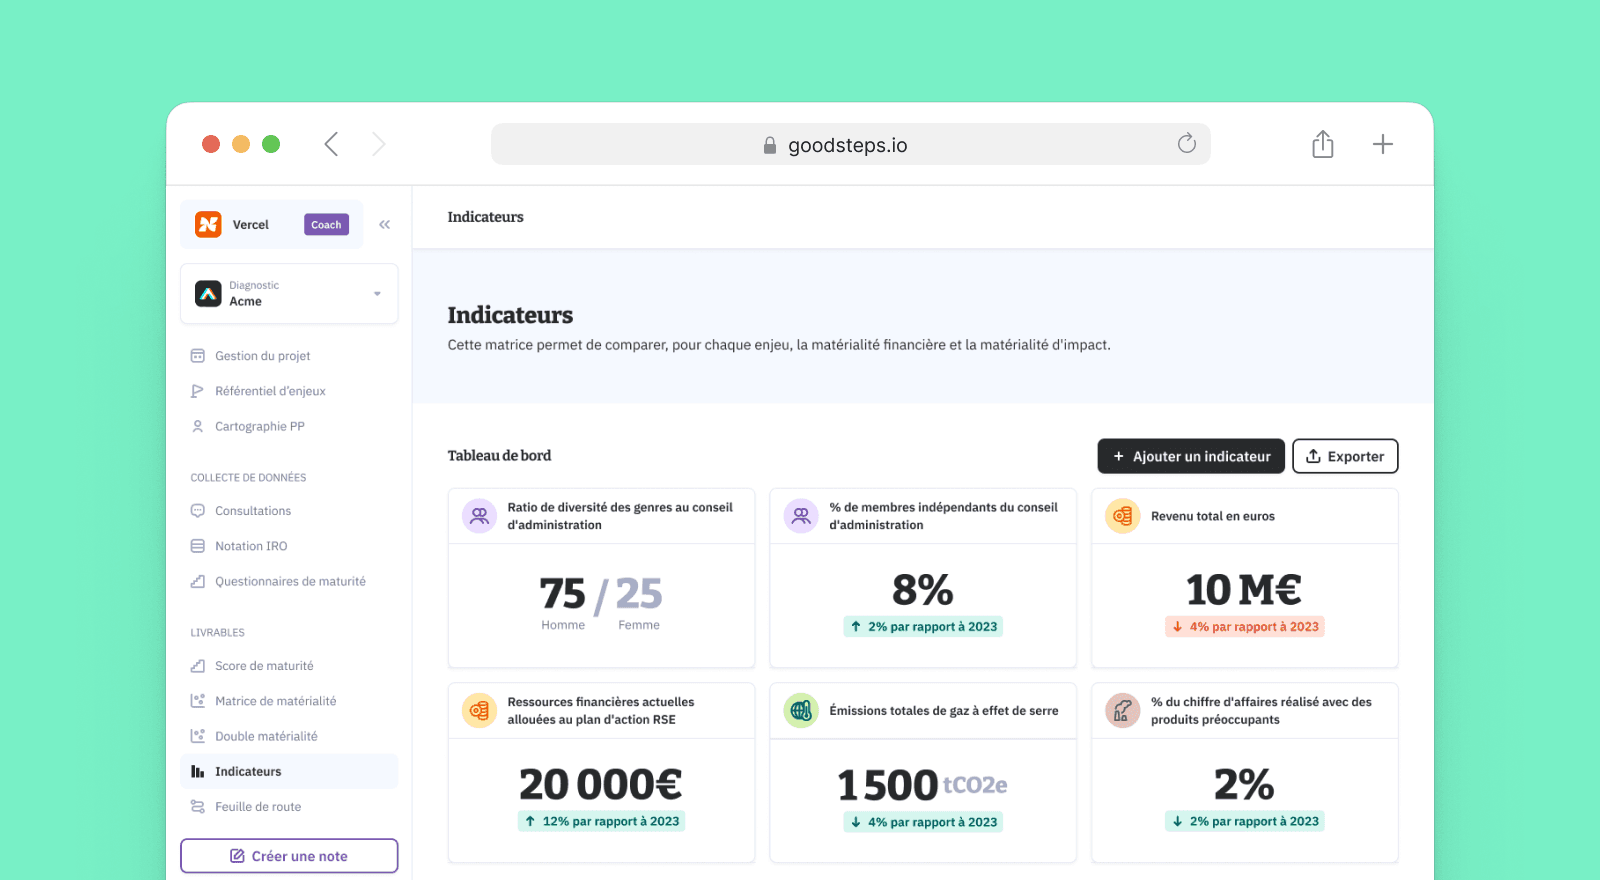The width and height of the screenshot is (1600, 880).
Task: Click the Ressources financières card coin icon
Action: pyautogui.click(x=479, y=711)
